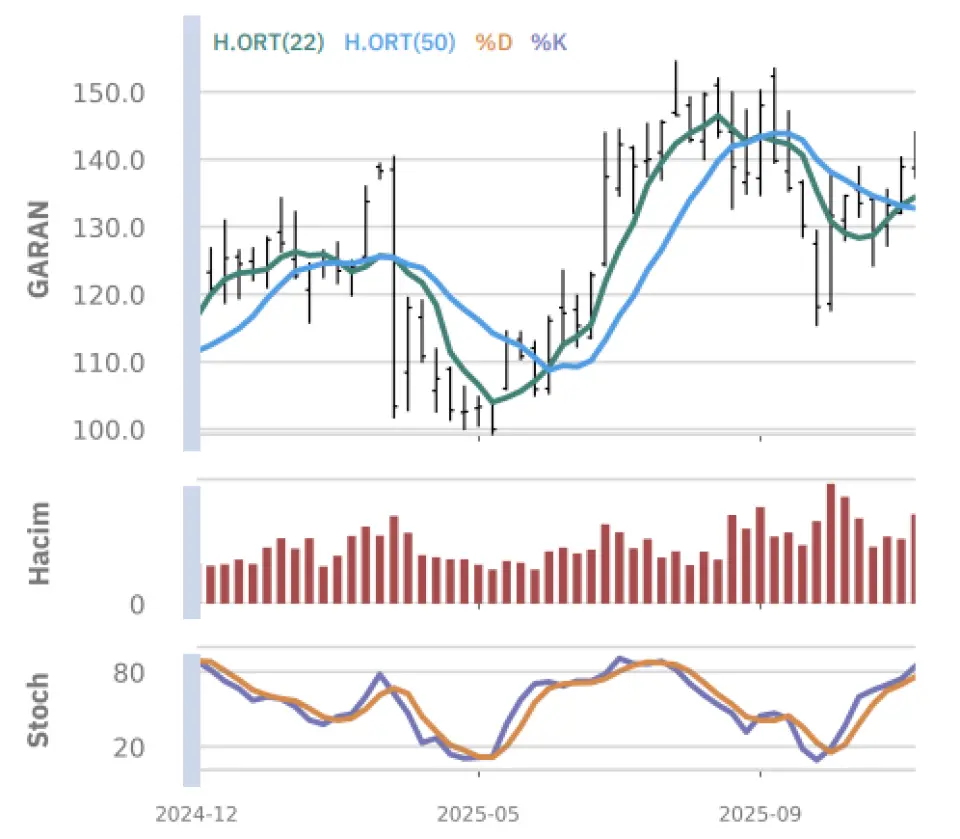Click the 110.0 price level label
Viewport: 960px width, 839px height.
(110, 363)
